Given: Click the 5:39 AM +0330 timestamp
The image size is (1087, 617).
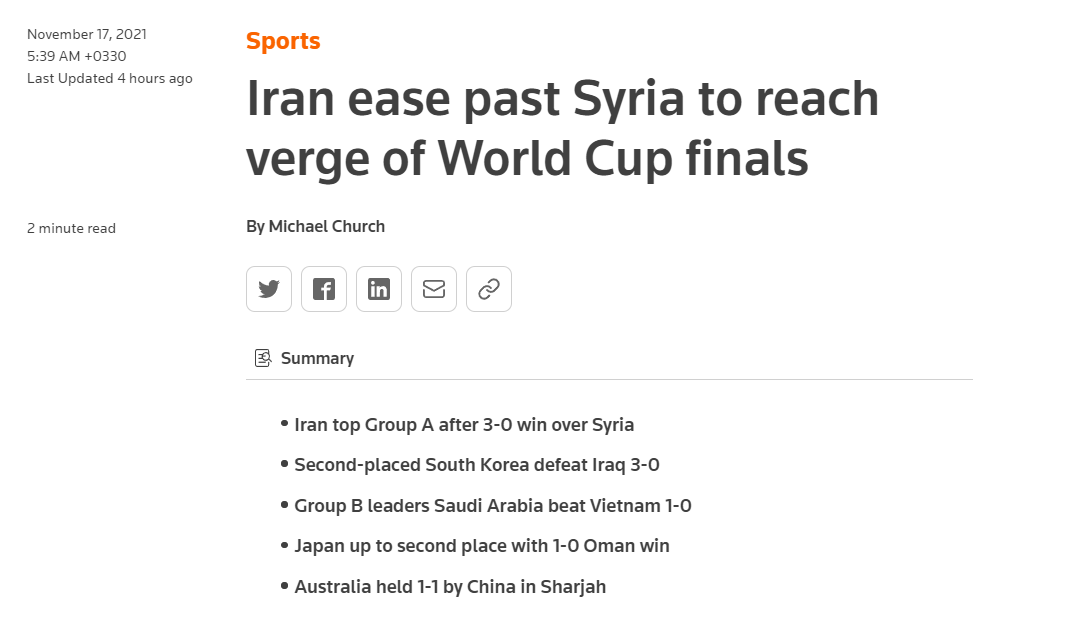Looking at the screenshot, I should click(x=77, y=56).
